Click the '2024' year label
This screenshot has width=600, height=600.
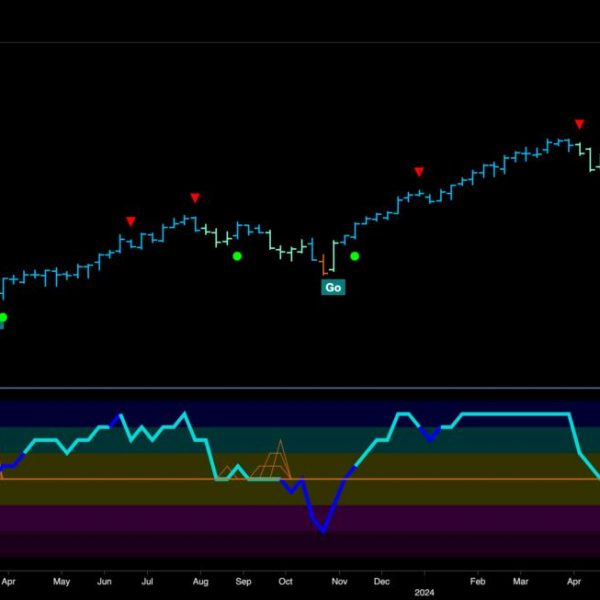[x=424, y=593]
